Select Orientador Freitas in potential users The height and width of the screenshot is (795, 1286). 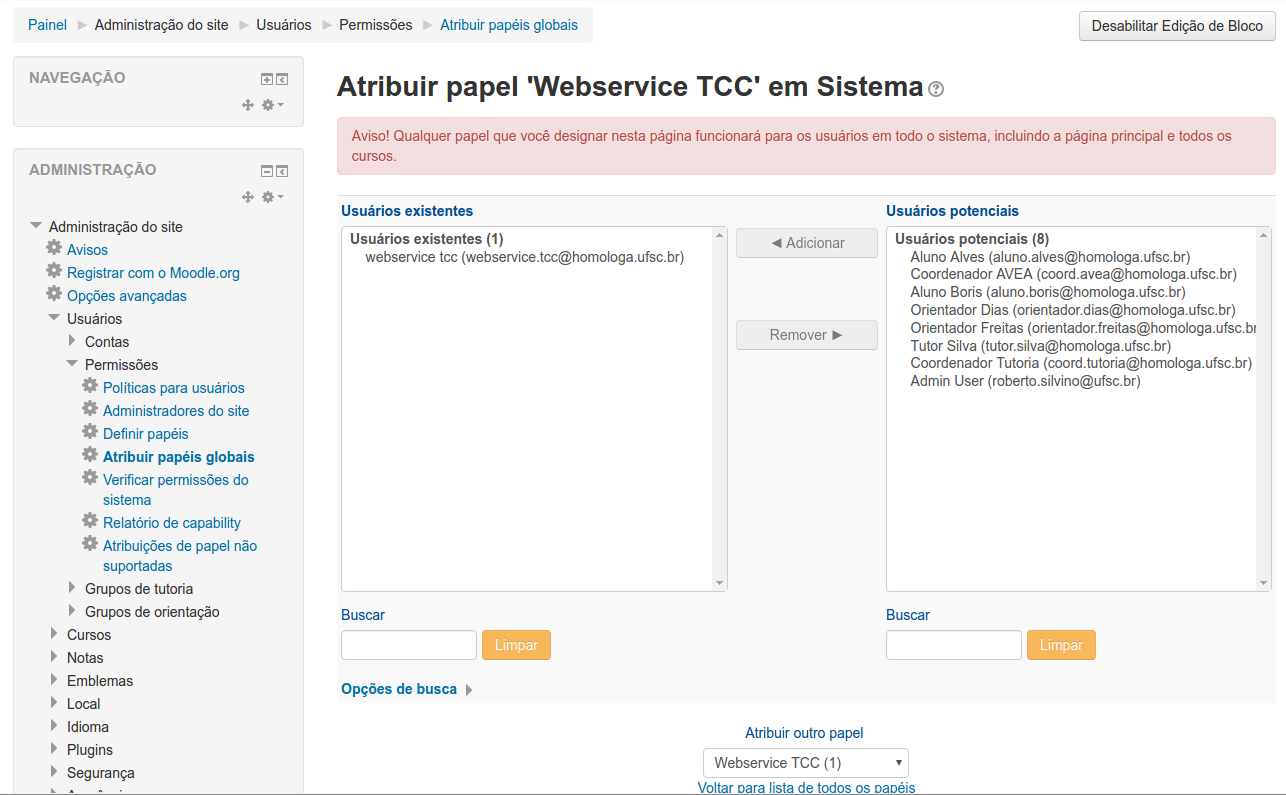tap(1083, 328)
